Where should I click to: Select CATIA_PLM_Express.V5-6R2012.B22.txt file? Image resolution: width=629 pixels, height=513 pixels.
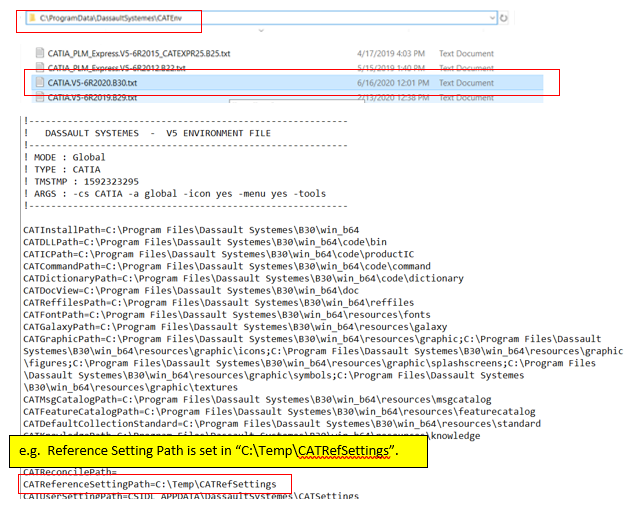[116, 68]
